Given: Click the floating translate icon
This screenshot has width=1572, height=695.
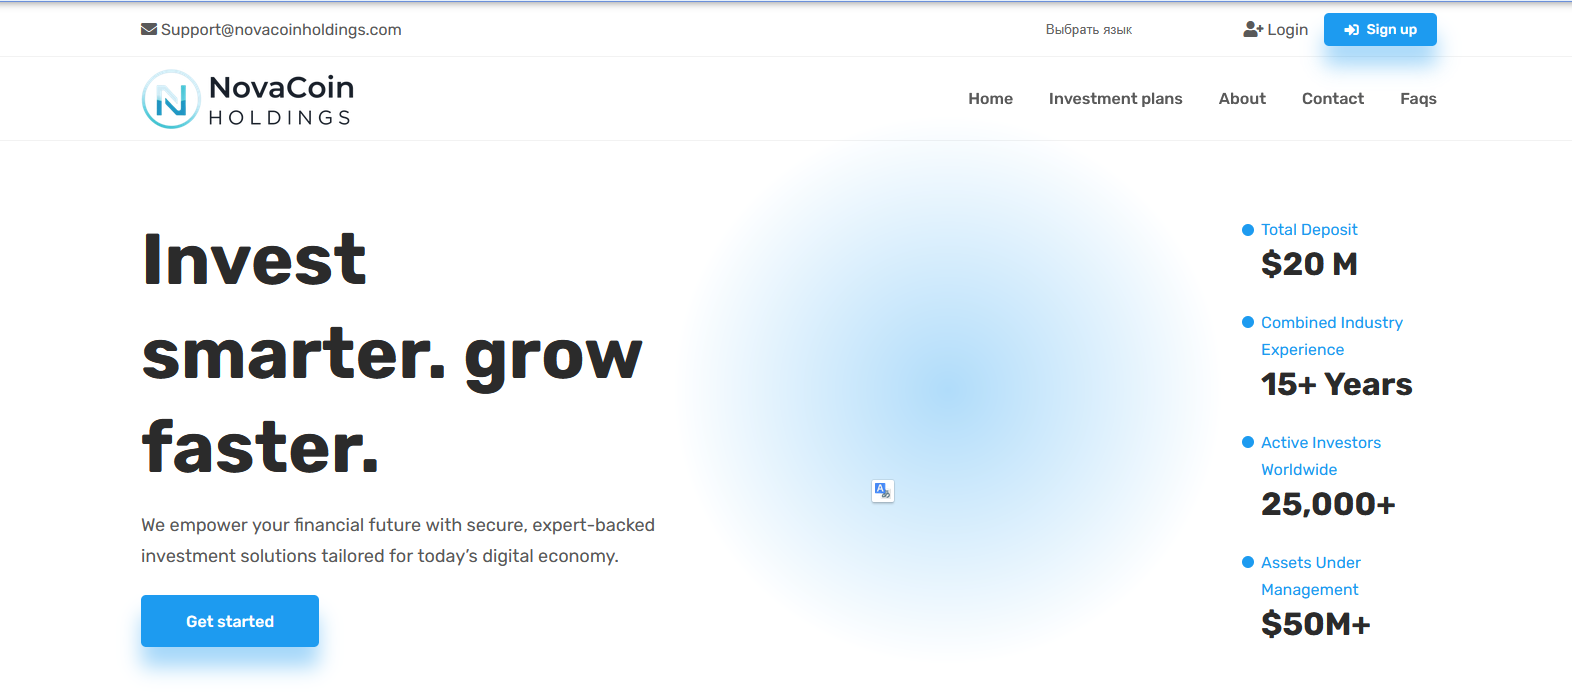Looking at the screenshot, I should coord(882,490).
